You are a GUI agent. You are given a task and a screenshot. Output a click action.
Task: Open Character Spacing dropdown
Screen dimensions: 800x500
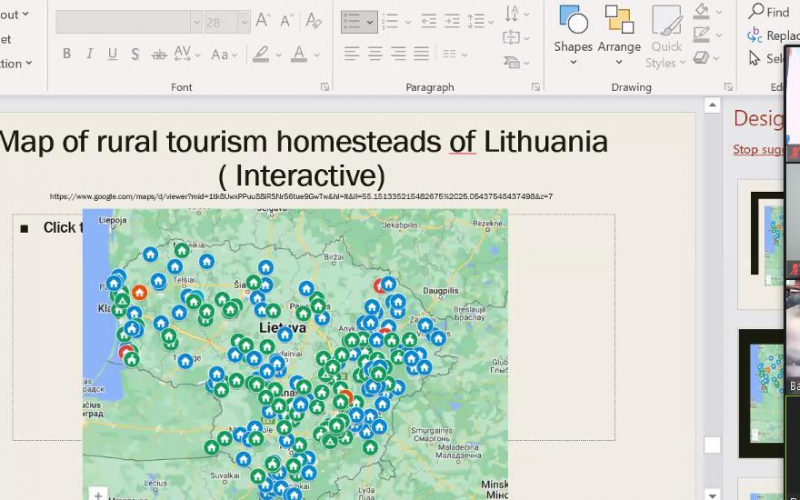[186, 54]
